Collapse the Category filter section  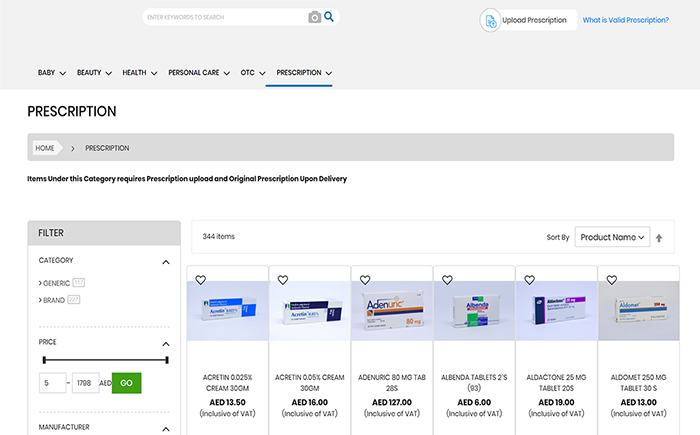pos(166,262)
